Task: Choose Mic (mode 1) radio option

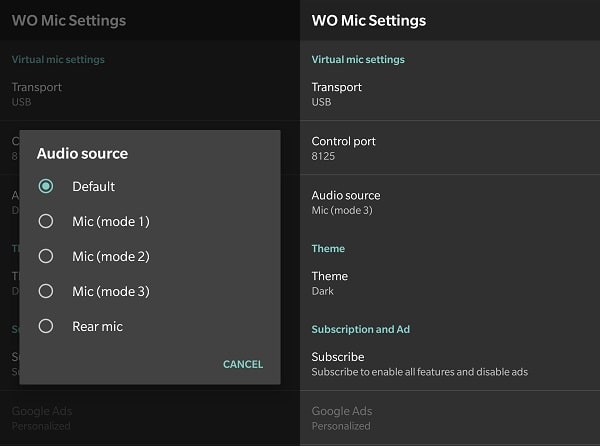Action: click(x=46, y=221)
